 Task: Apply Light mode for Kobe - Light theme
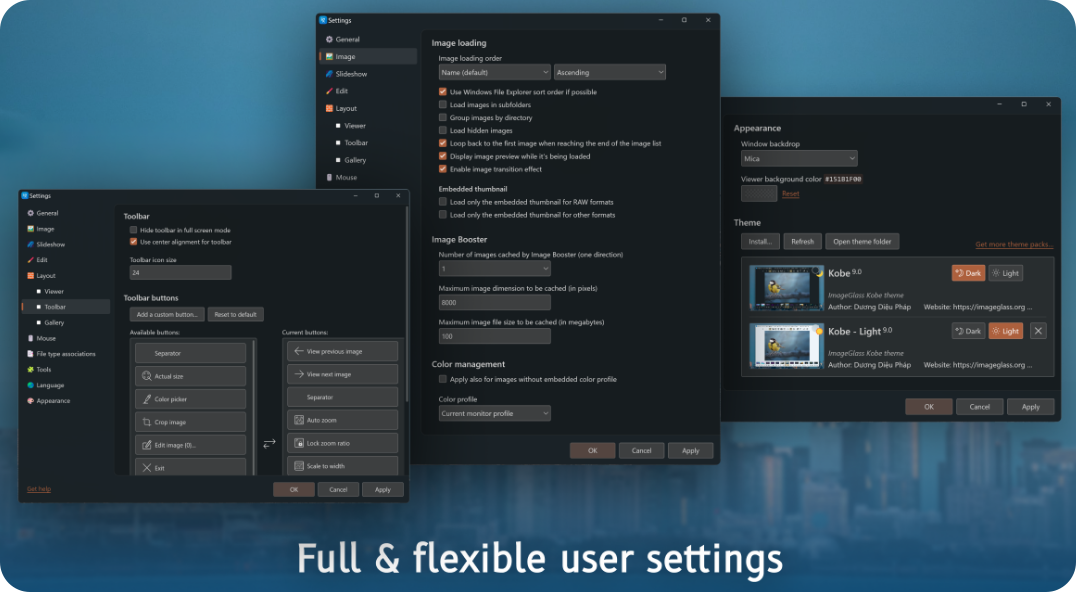pyautogui.click(x=1005, y=331)
